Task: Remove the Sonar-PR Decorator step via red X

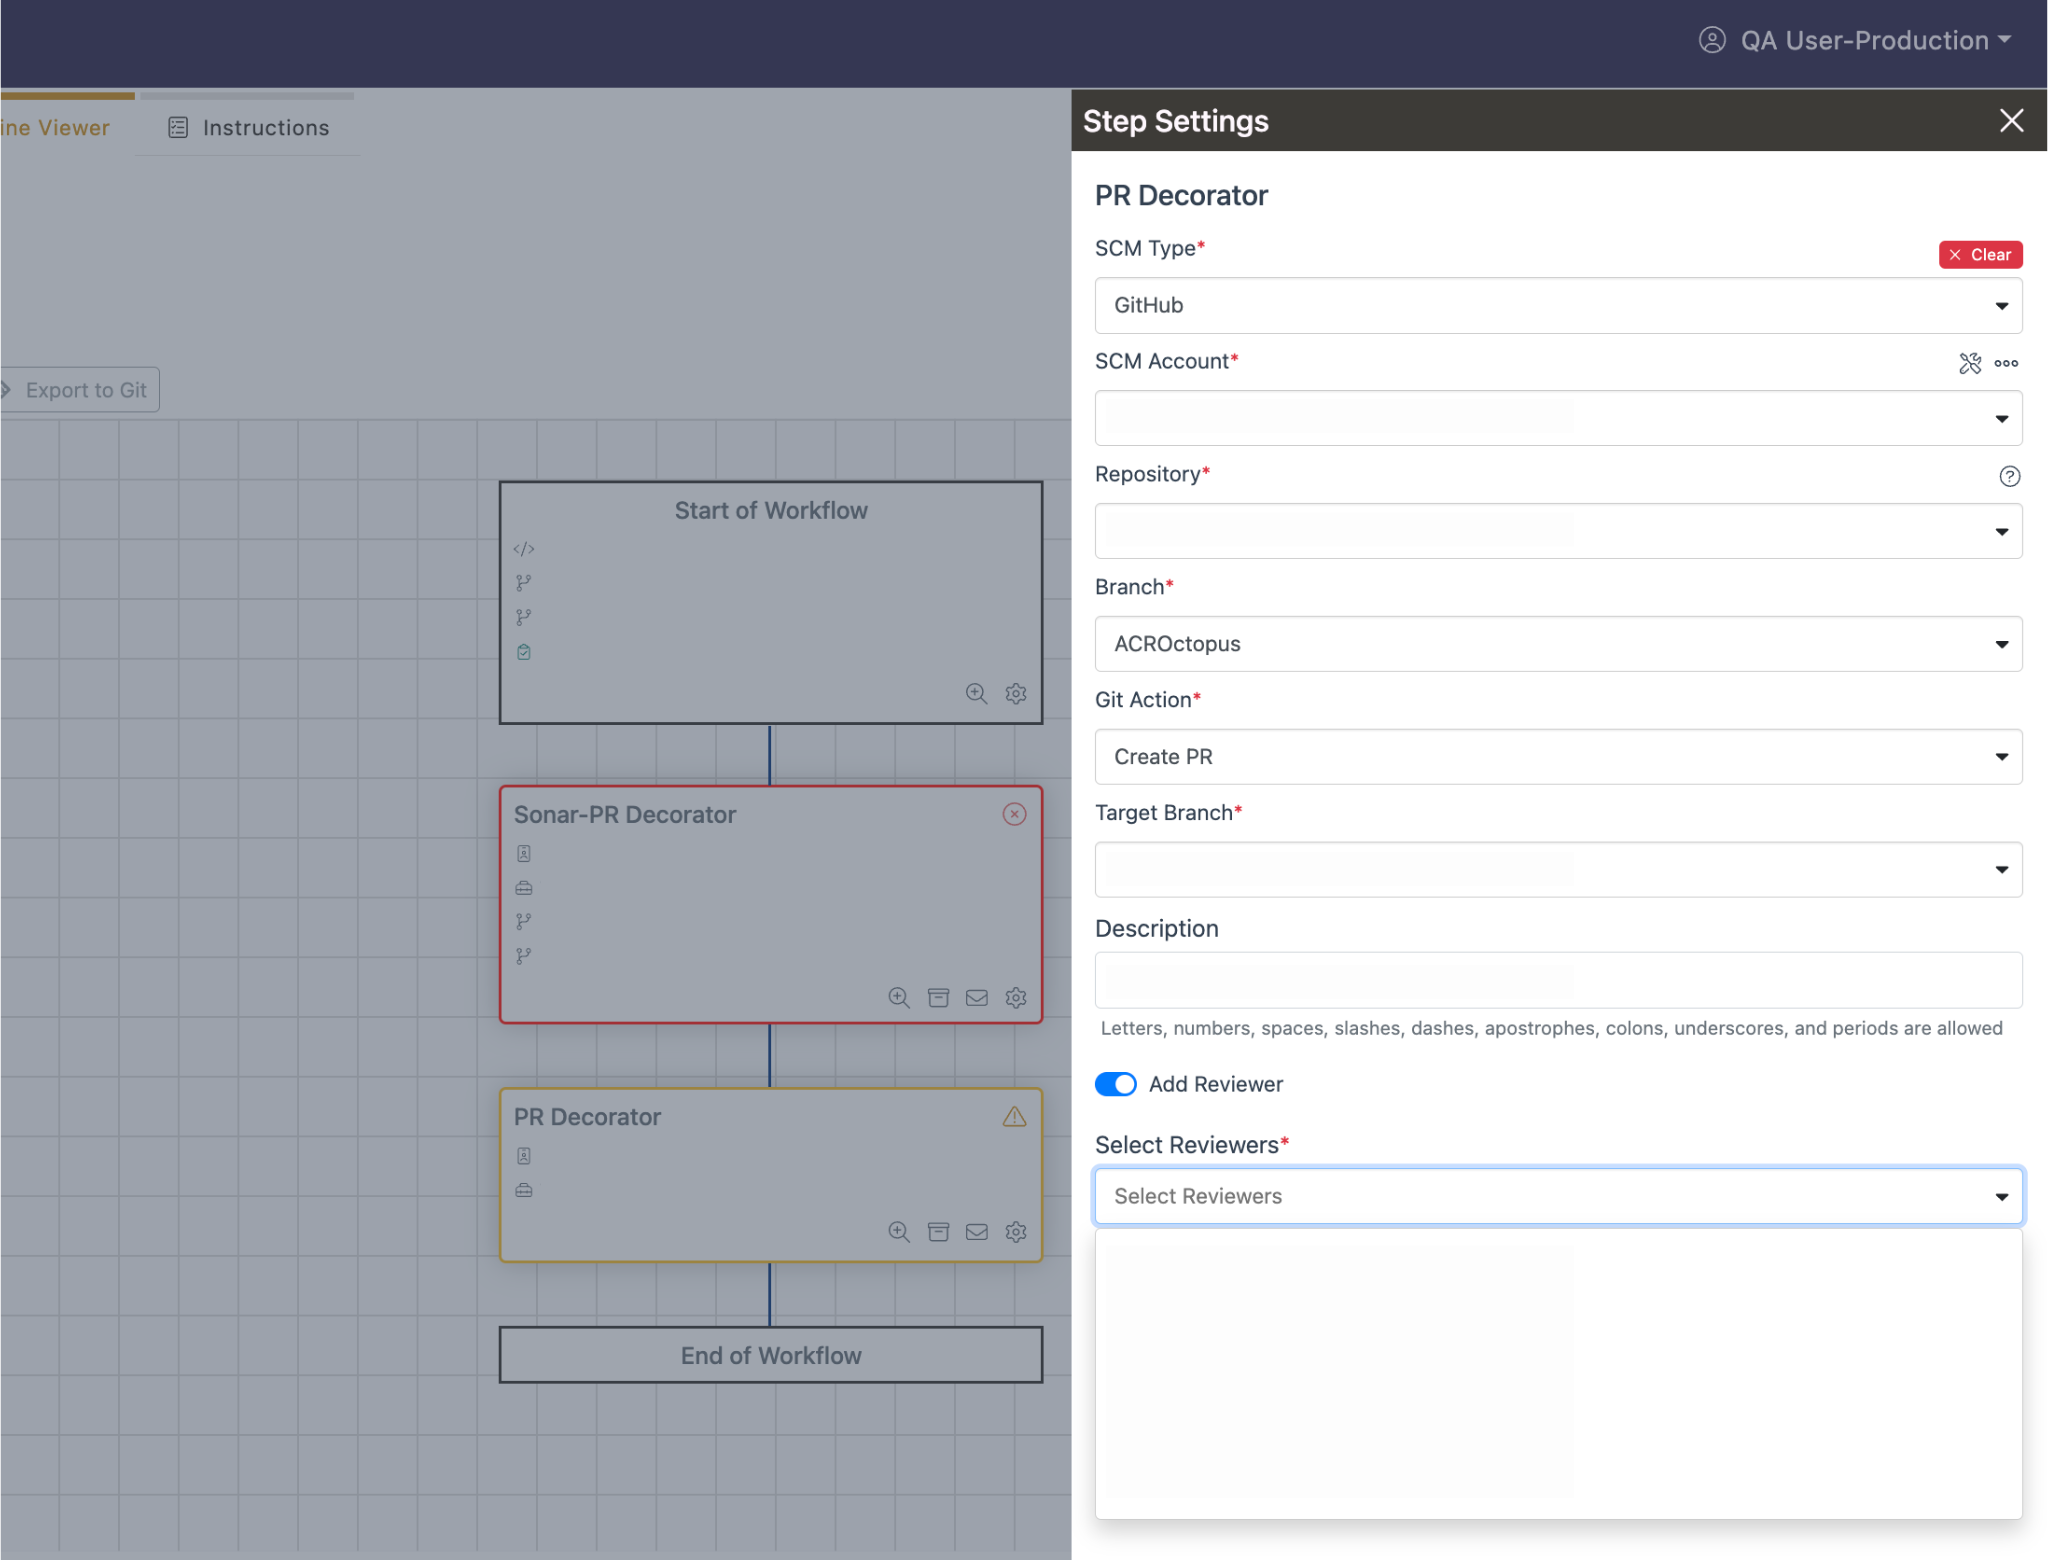Action: pyautogui.click(x=1014, y=814)
